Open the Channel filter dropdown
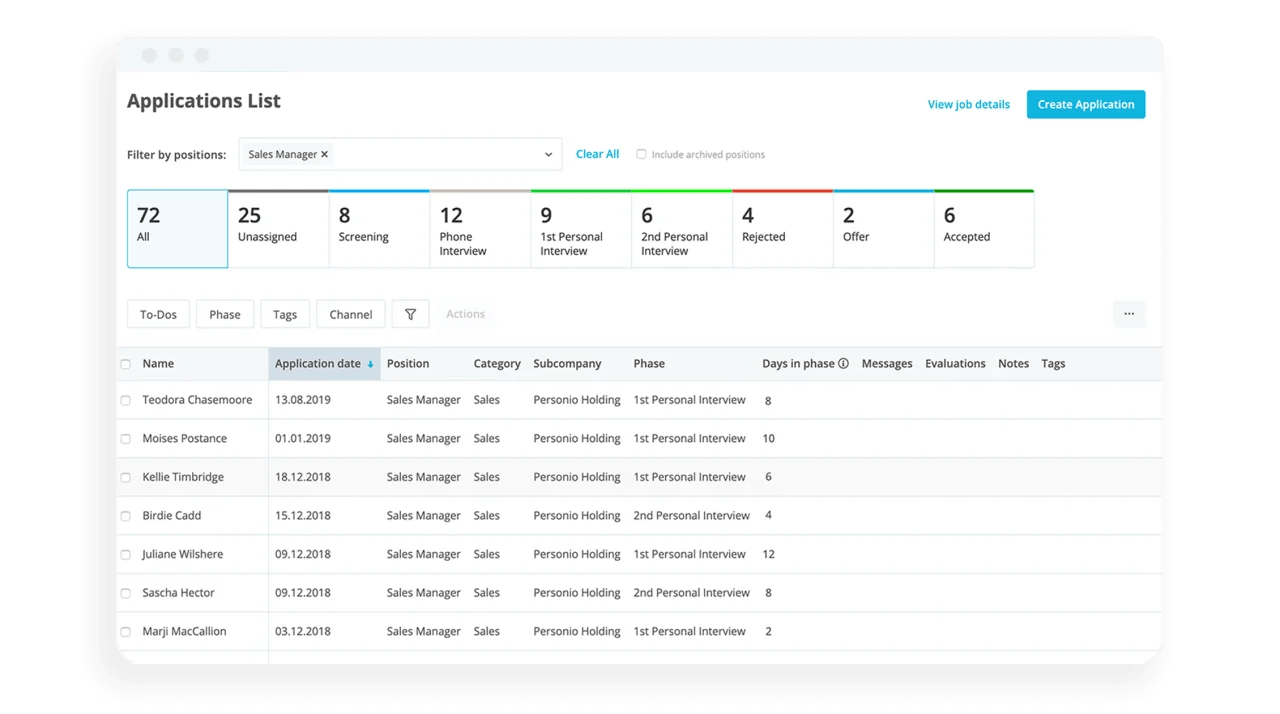 (x=351, y=314)
